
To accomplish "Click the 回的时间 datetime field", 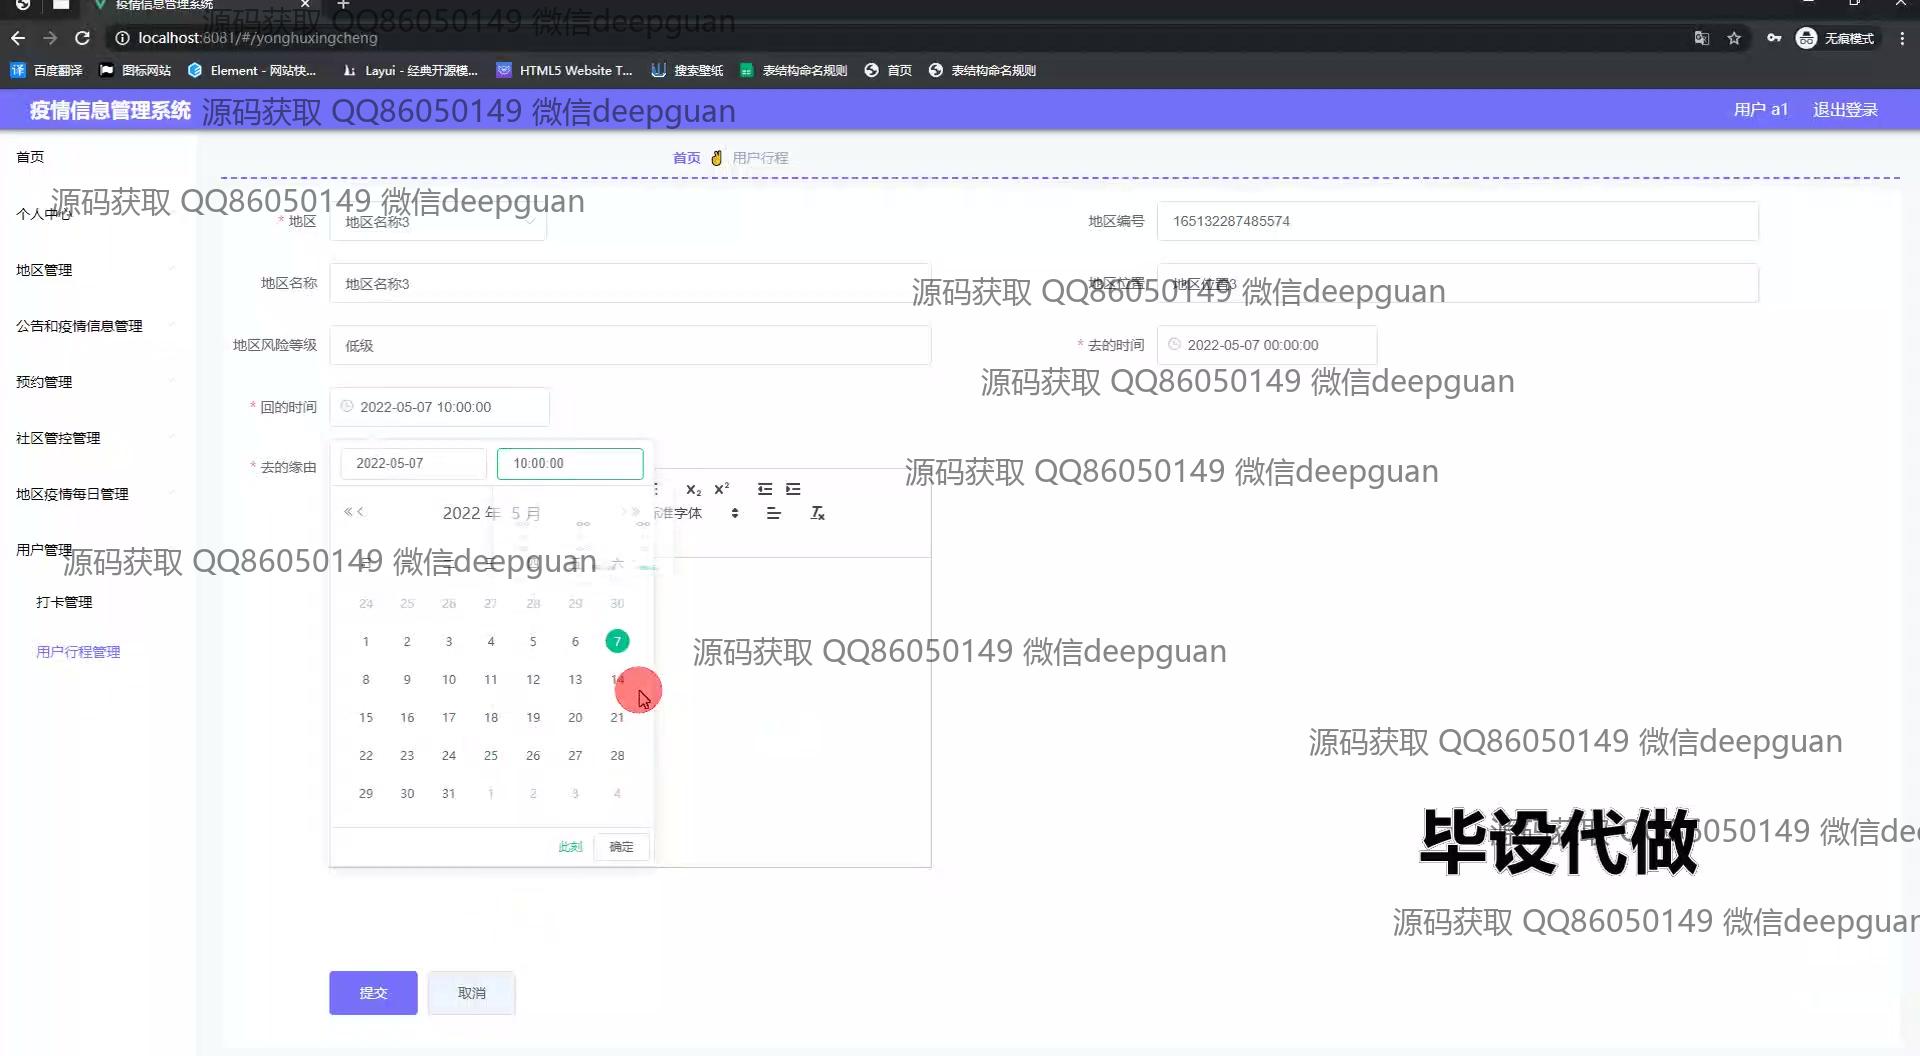I will 439,407.
